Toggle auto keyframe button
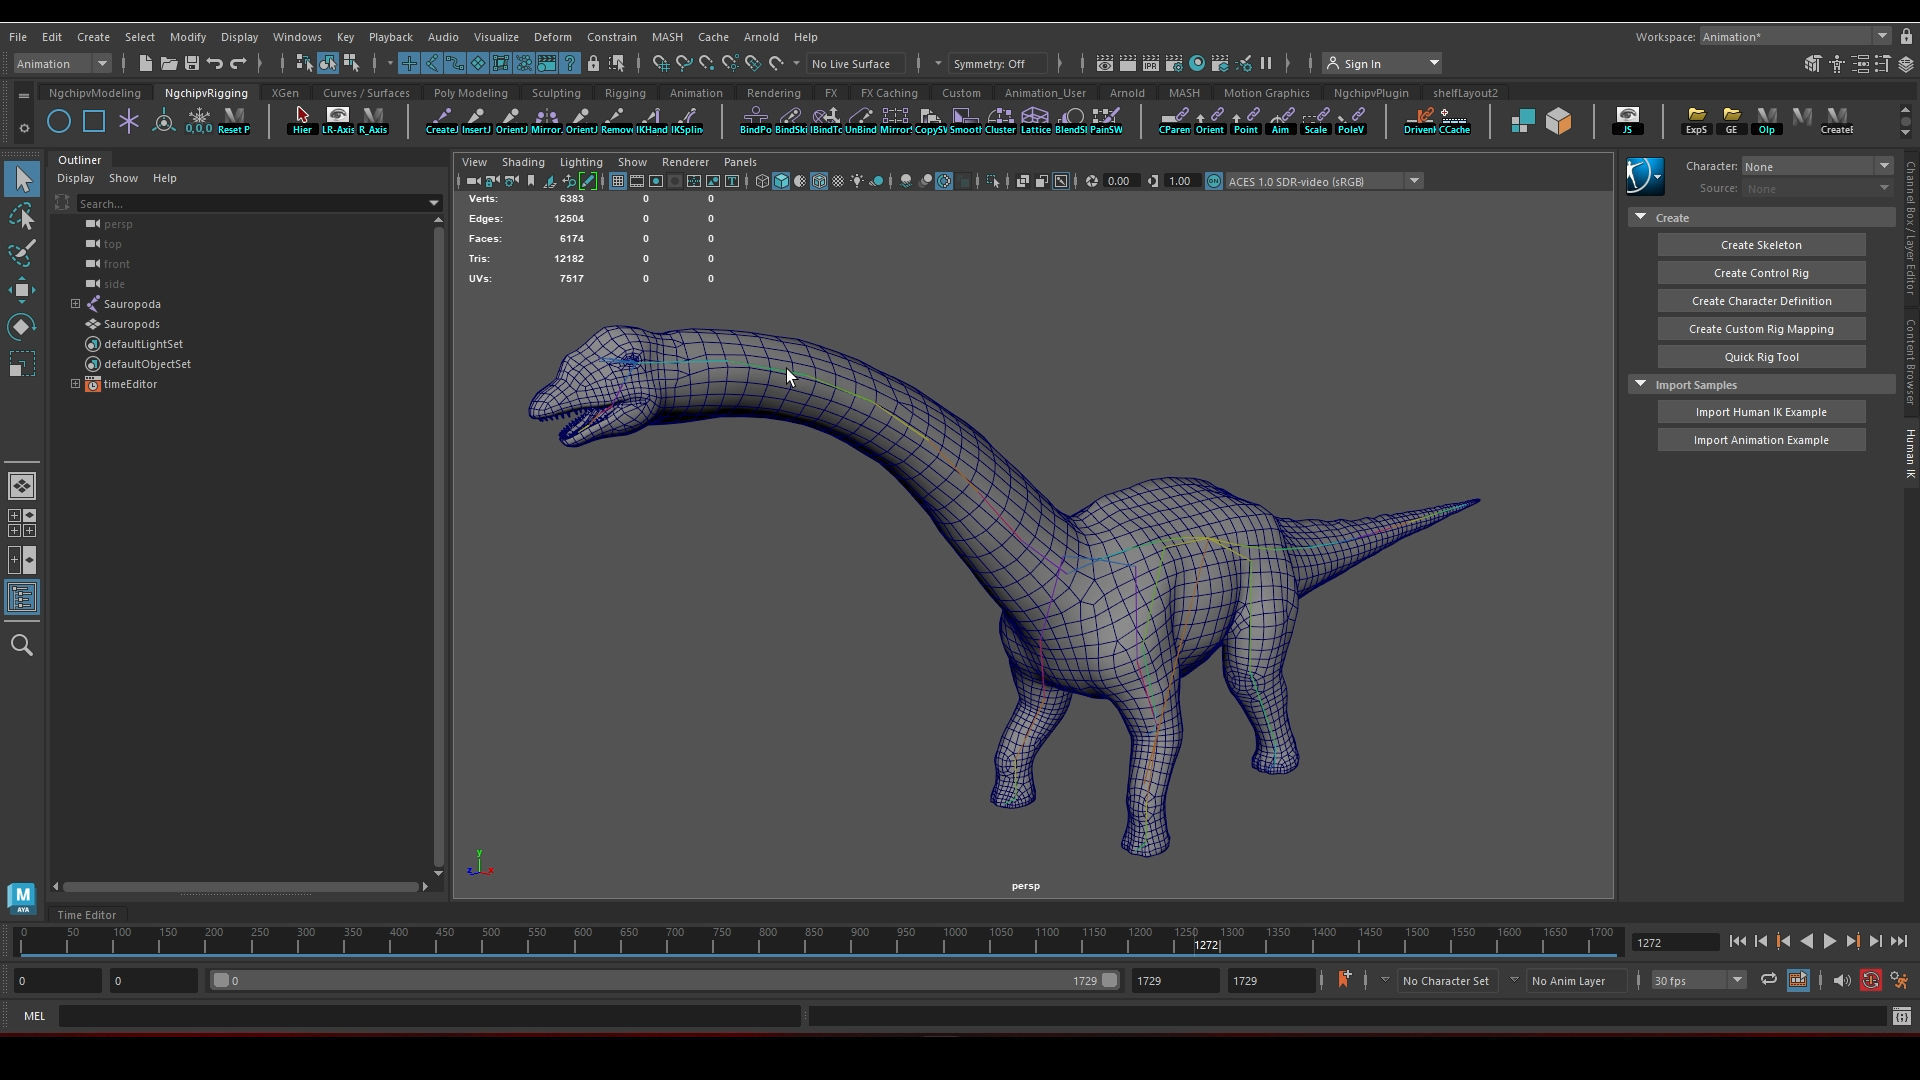Viewport: 1920px width, 1080px height. tap(1871, 981)
